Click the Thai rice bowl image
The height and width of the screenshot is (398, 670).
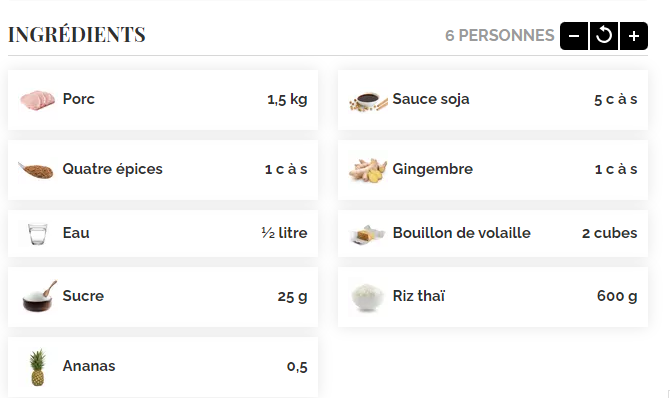(367, 297)
